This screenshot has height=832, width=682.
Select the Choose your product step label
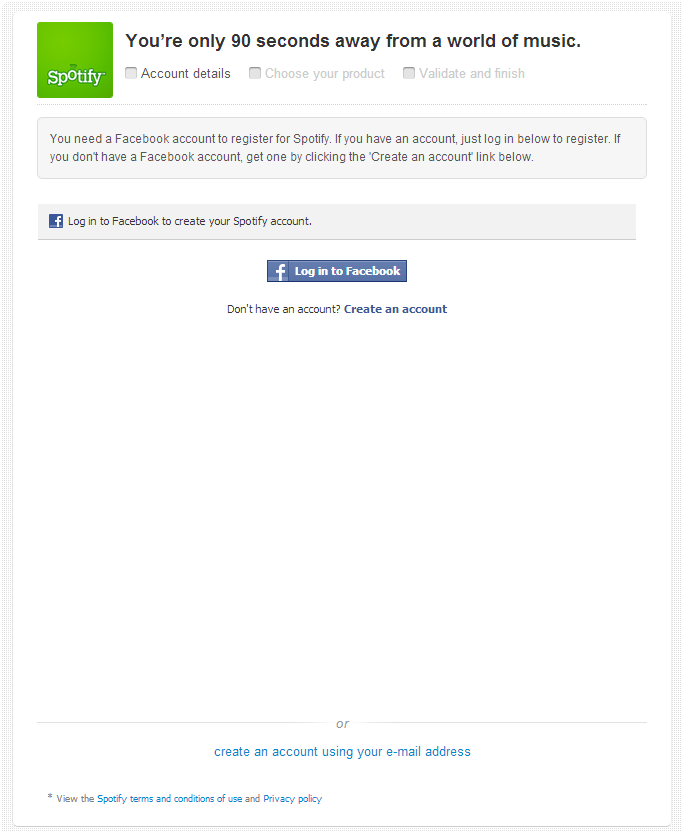[x=325, y=73]
